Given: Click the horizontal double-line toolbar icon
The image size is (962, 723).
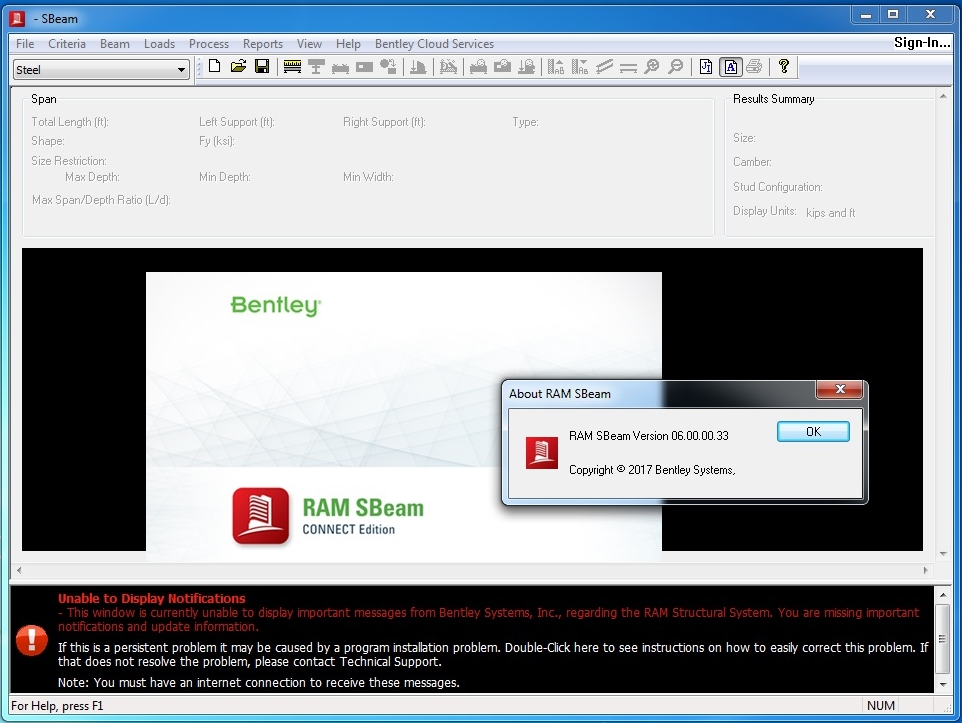Looking at the screenshot, I should pyautogui.click(x=628, y=68).
